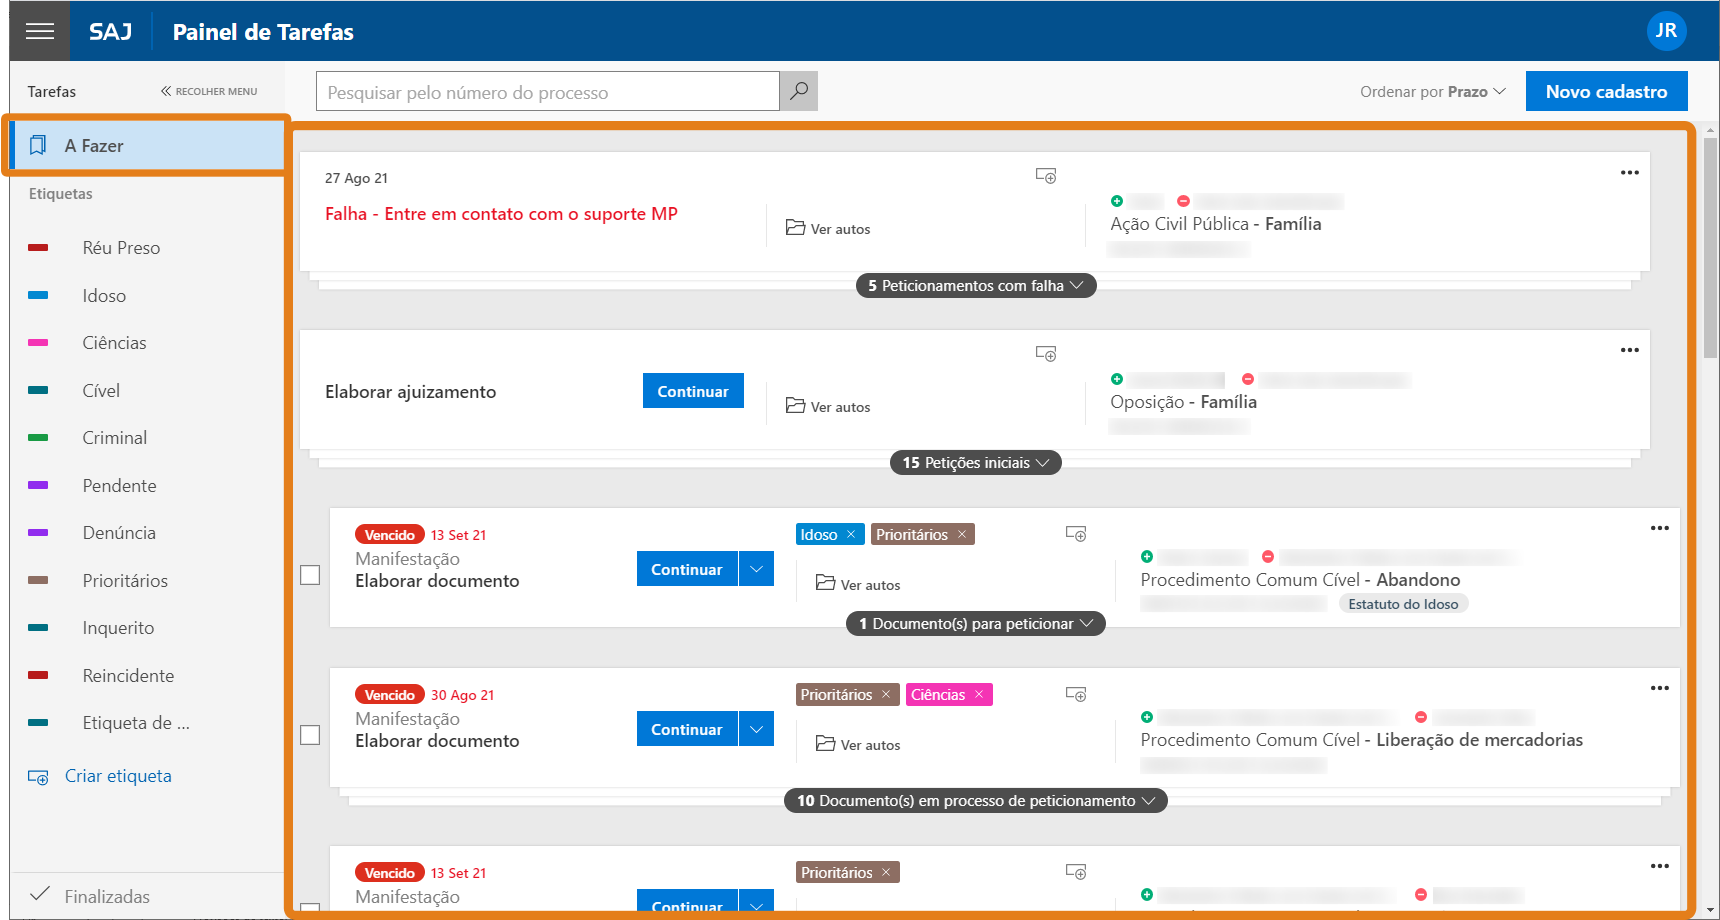1720x920 pixels.
Task: Click the Novo cadastro button
Action: coord(1606,91)
